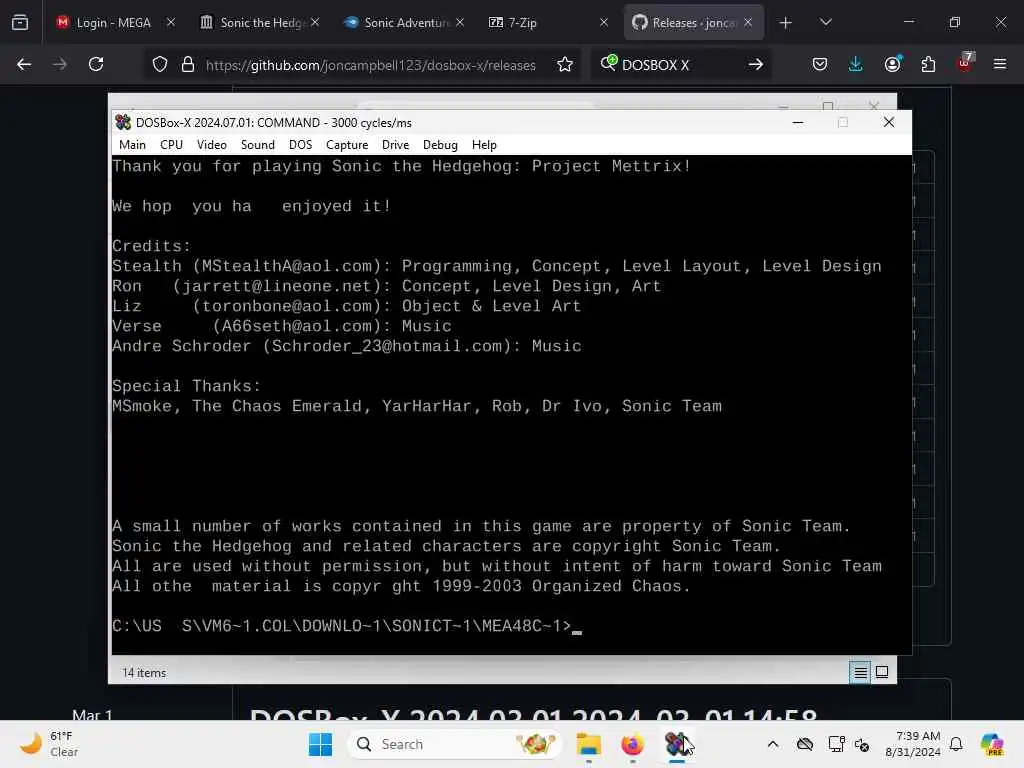Close the Sonic Adventure tab

460,23
